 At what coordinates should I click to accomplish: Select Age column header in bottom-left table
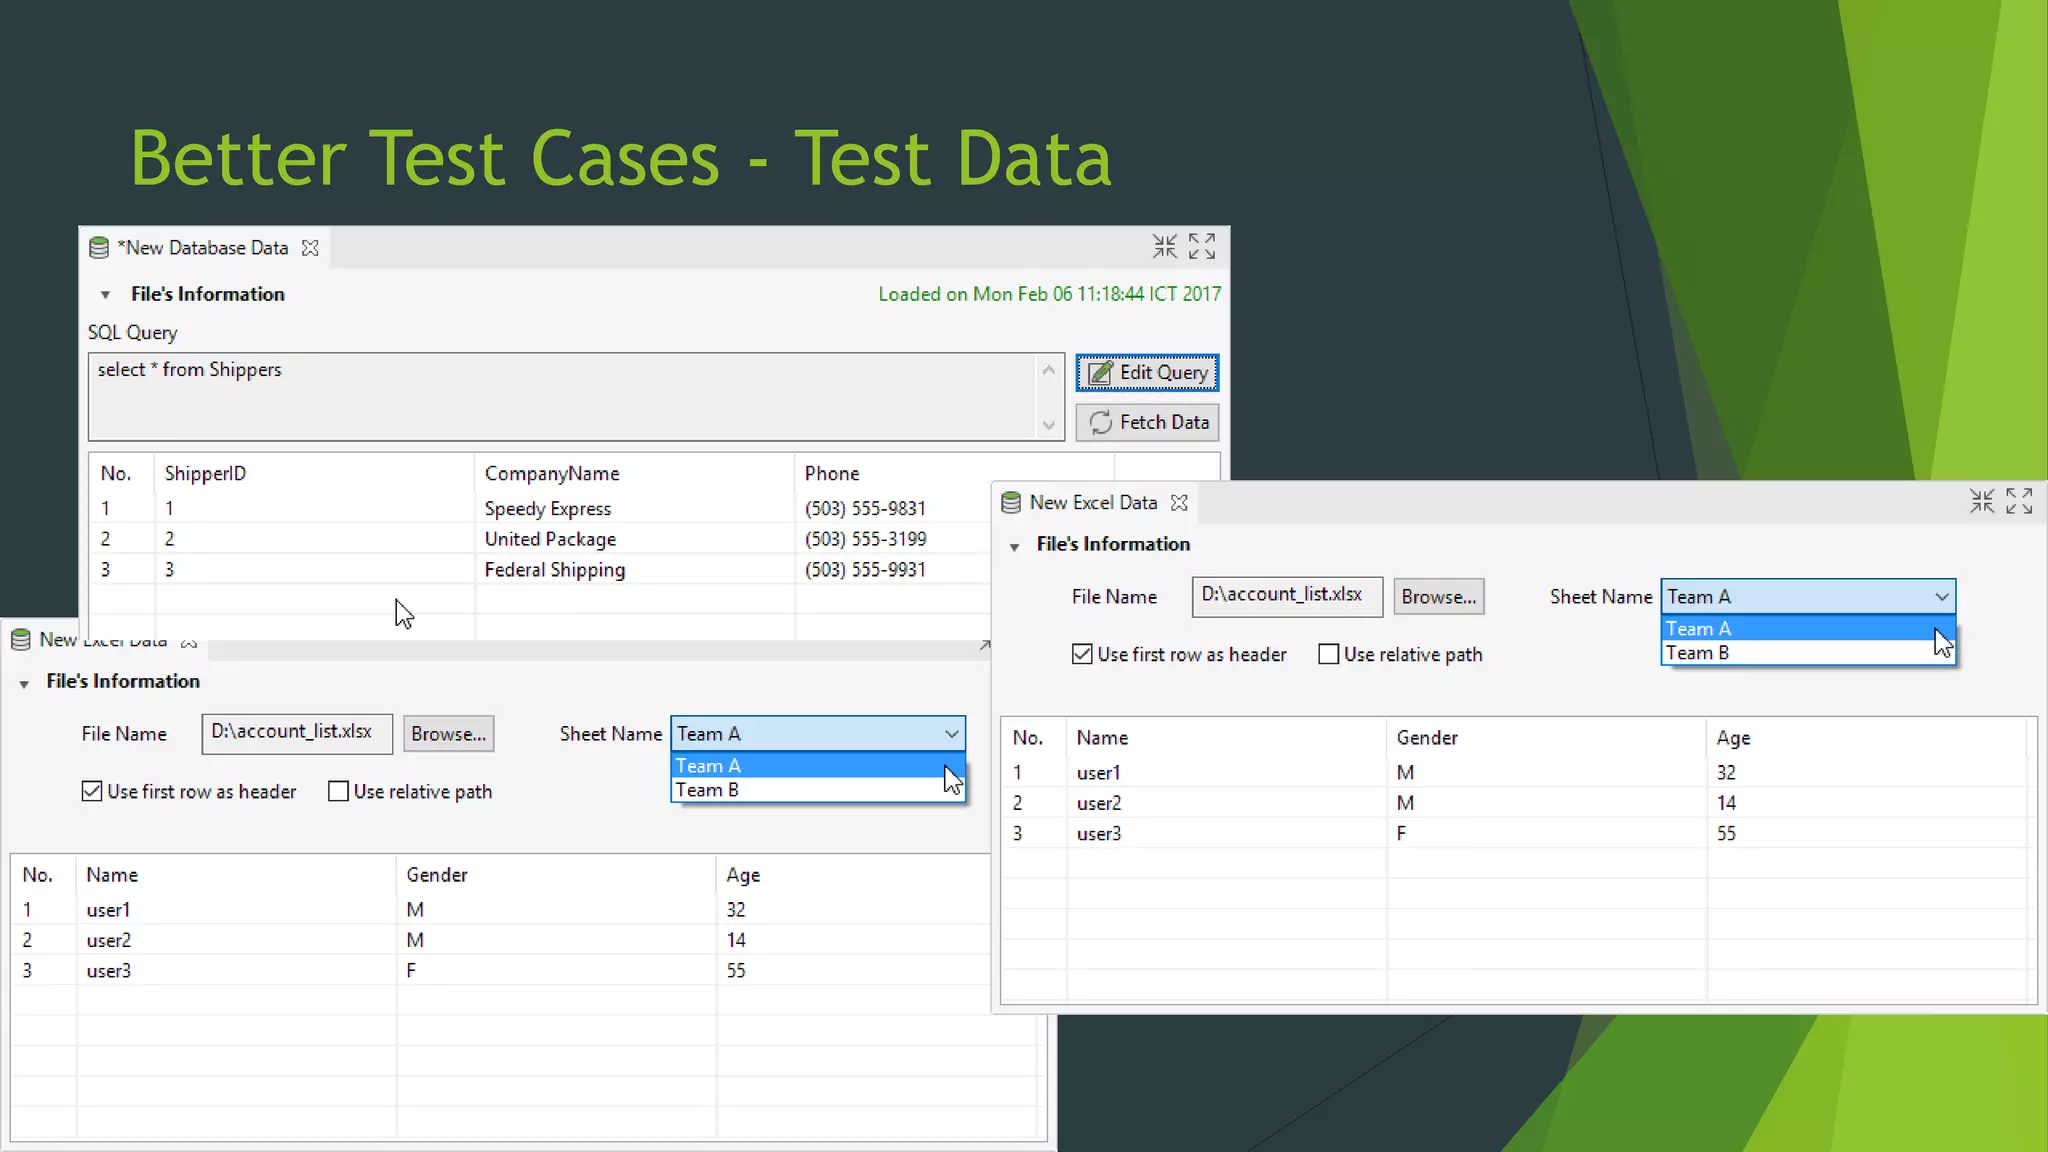click(853, 875)
